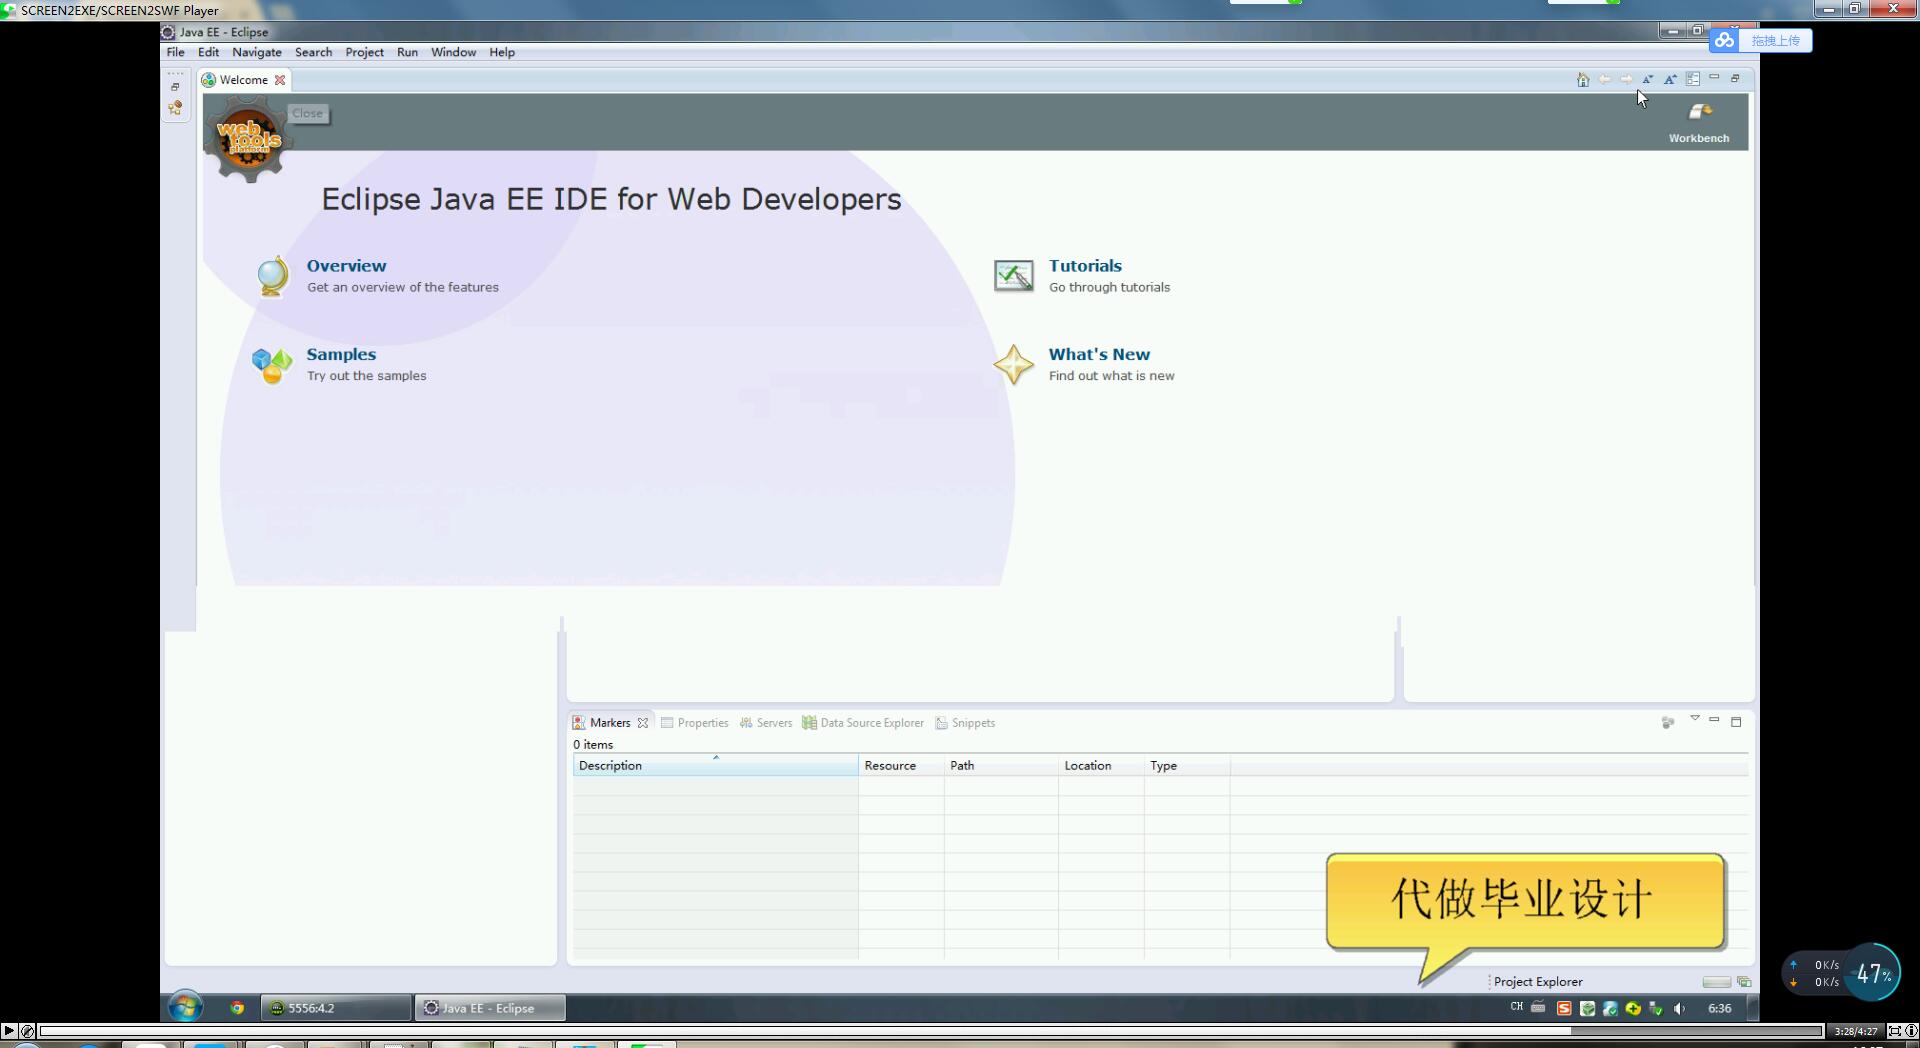1920x1048 pixels.
Task: Magnify welcome page font size
Action: [1670, 79]
